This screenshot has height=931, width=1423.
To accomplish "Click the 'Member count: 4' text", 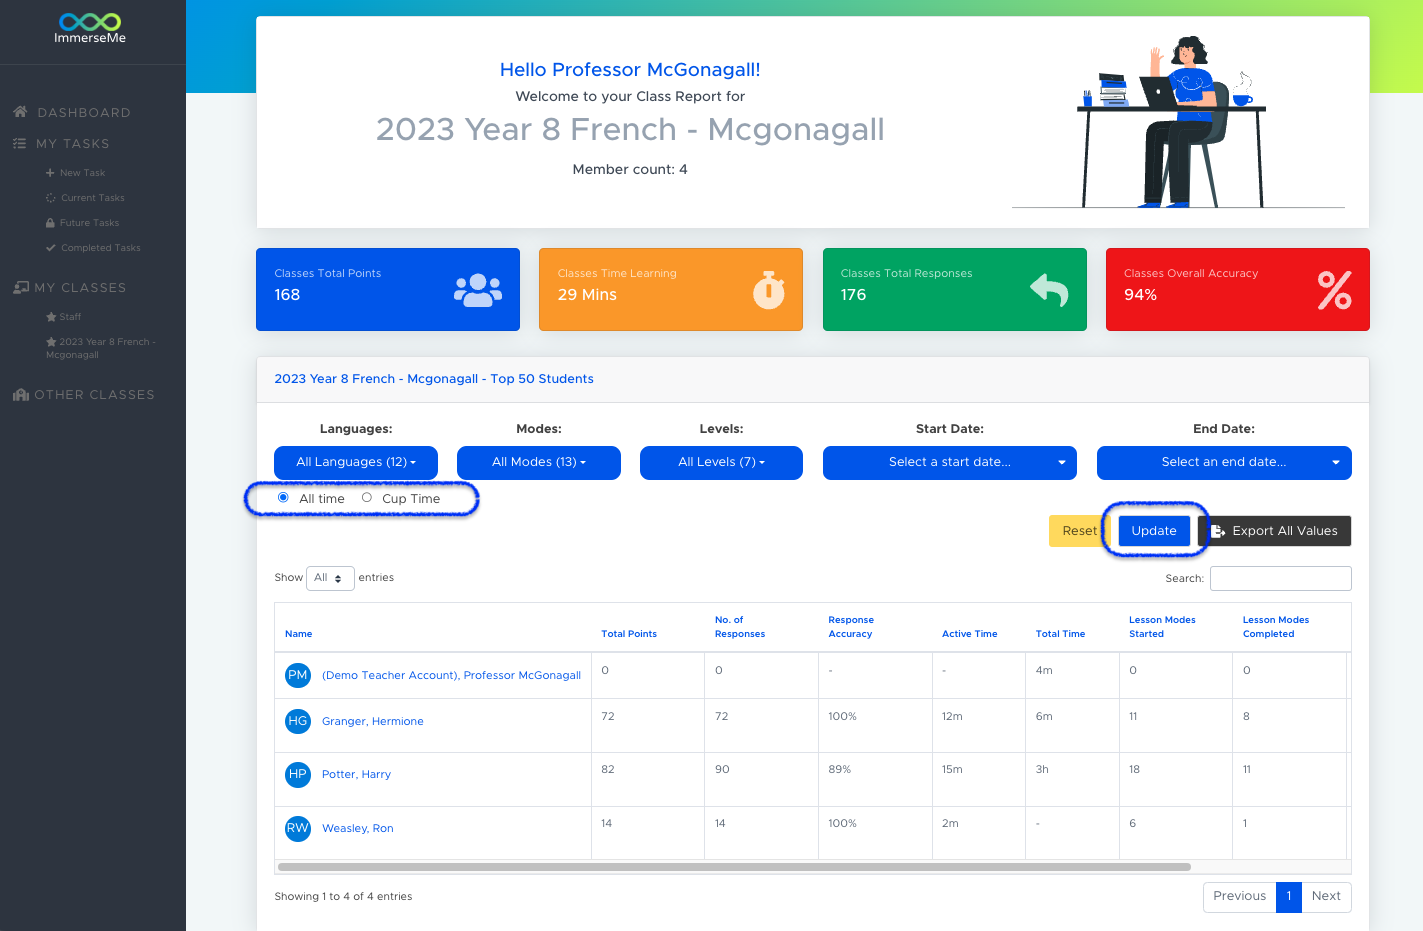I will tap(630, 169).
